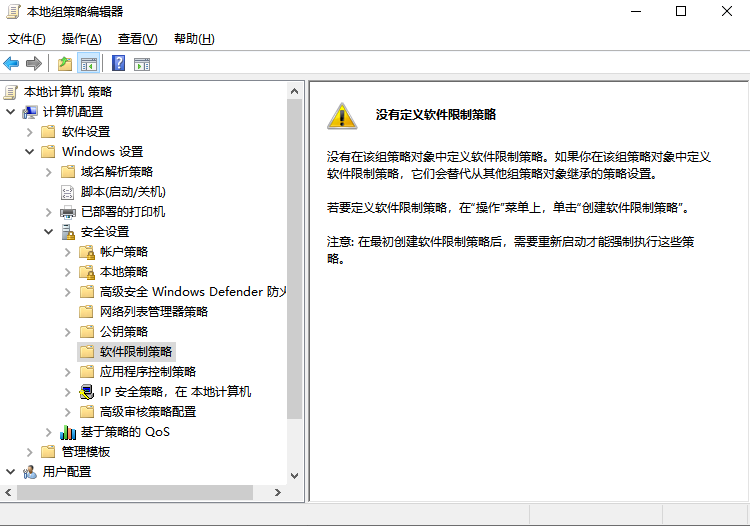750x526 pixels.
Task: Open Help via the question mark icon
Action: click(x=118, y=63)
